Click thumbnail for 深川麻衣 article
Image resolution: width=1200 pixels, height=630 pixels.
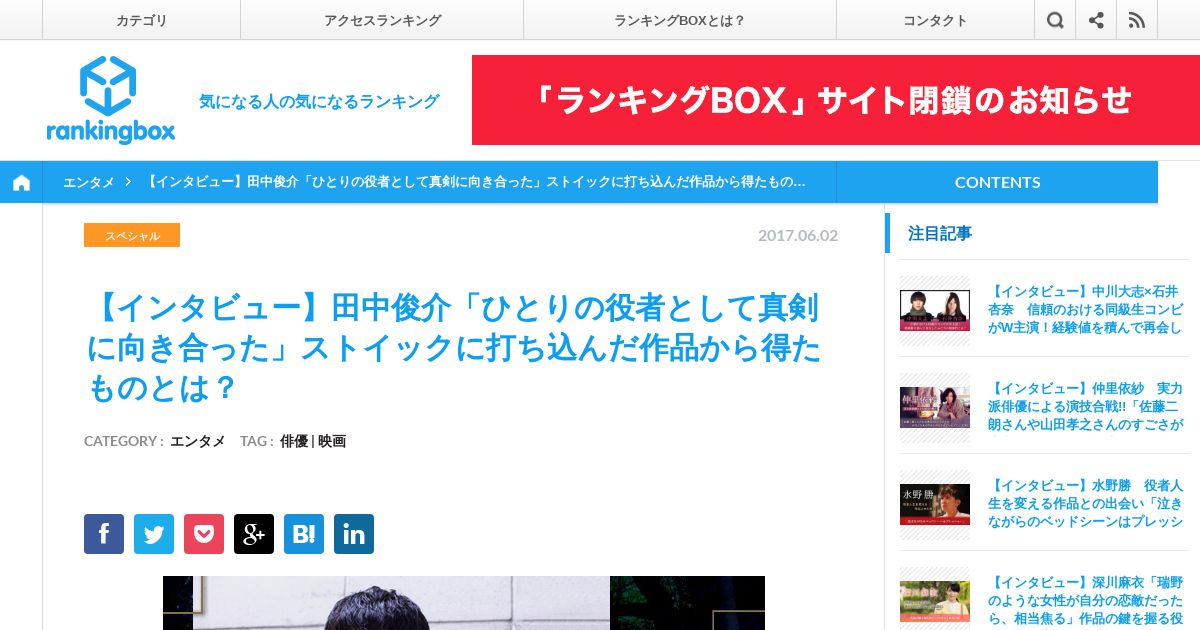click(935, 600)
